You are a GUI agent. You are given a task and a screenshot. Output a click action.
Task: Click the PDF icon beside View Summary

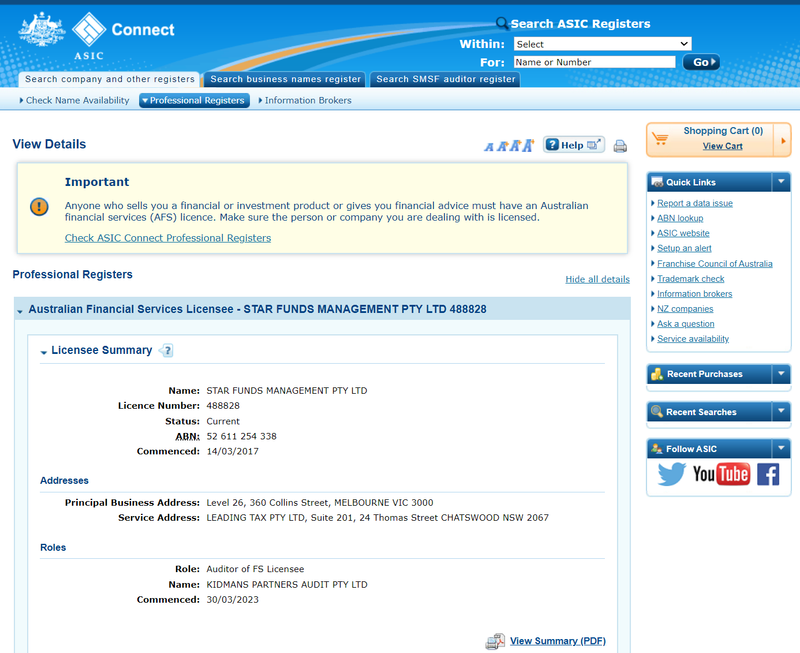(495, 641)
